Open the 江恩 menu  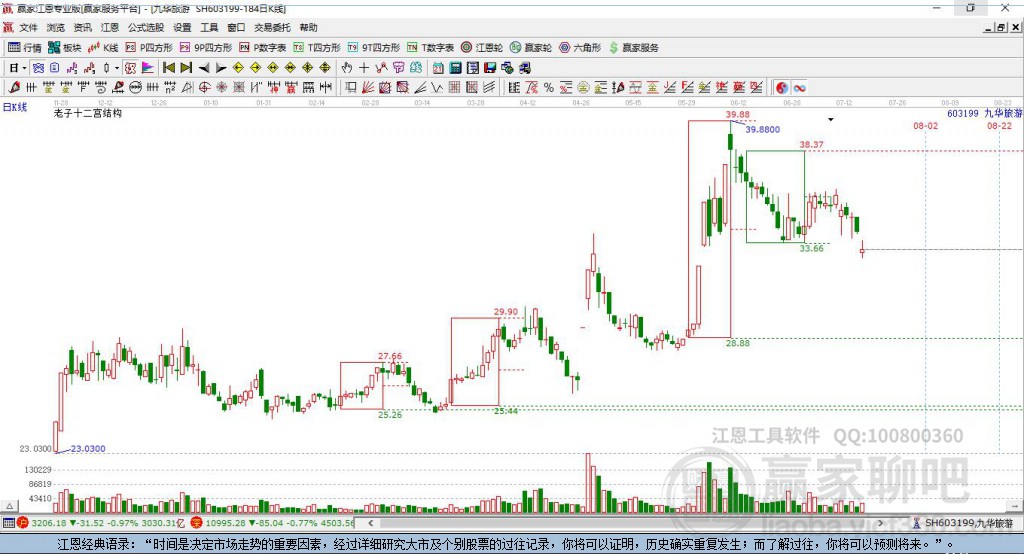[110, 27]
